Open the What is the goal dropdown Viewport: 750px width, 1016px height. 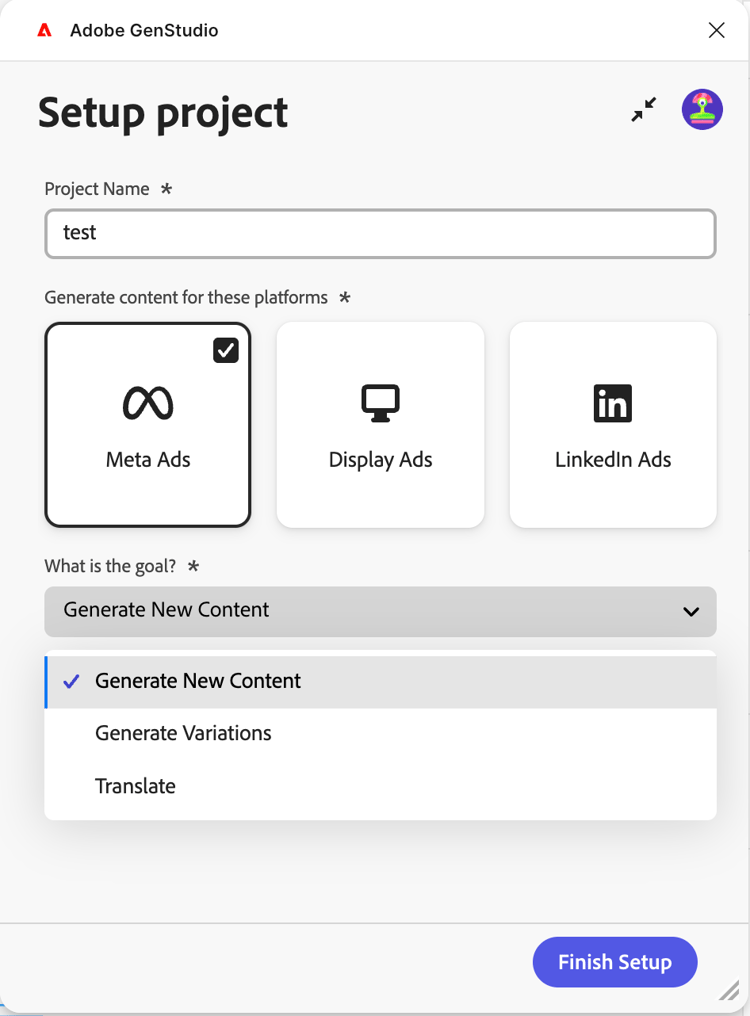click(x=380, y=611)
